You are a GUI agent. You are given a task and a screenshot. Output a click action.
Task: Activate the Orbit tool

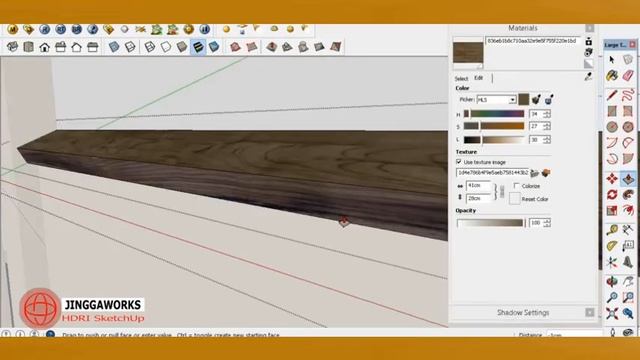tap(611, 282)
